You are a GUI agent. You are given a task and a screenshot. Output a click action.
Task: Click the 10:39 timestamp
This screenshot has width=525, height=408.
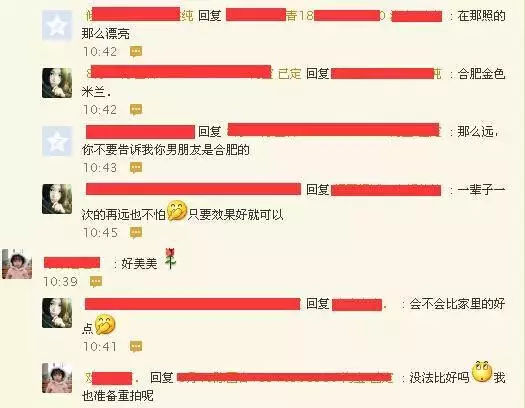(x=61, y=282)
